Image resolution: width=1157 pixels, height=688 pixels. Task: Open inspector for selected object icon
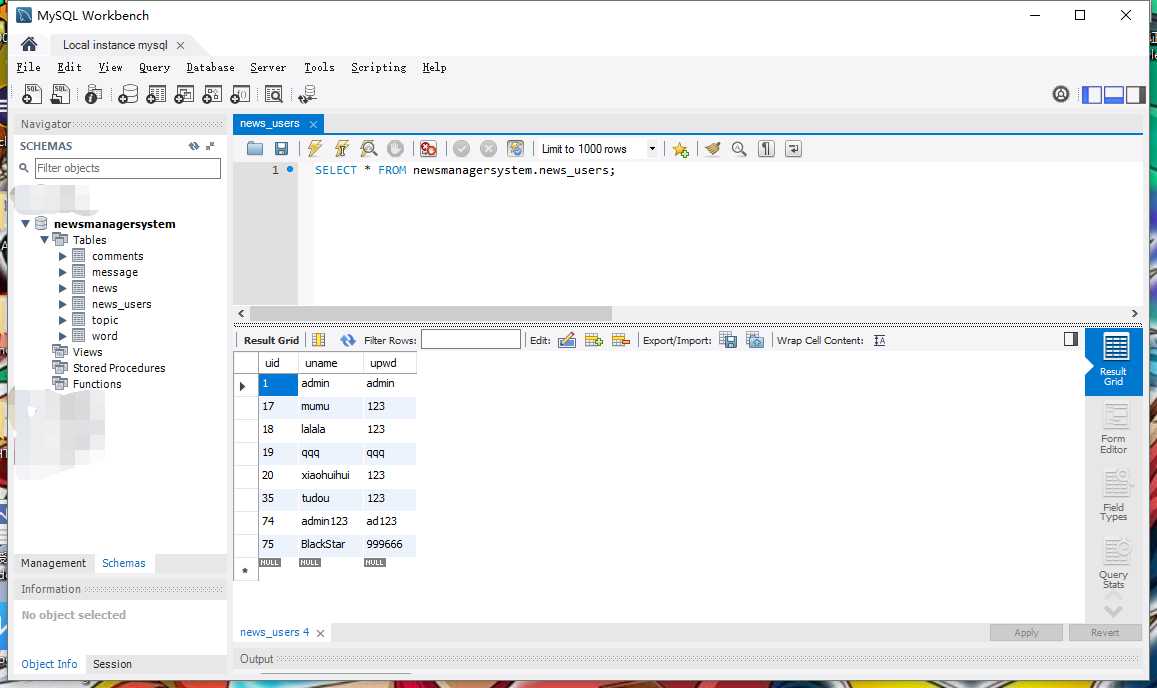(93, 94)
